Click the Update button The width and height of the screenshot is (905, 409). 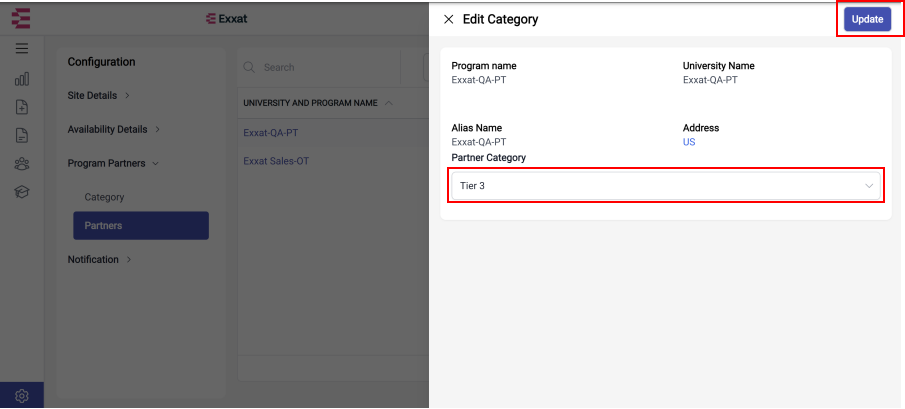coord(867,19)
